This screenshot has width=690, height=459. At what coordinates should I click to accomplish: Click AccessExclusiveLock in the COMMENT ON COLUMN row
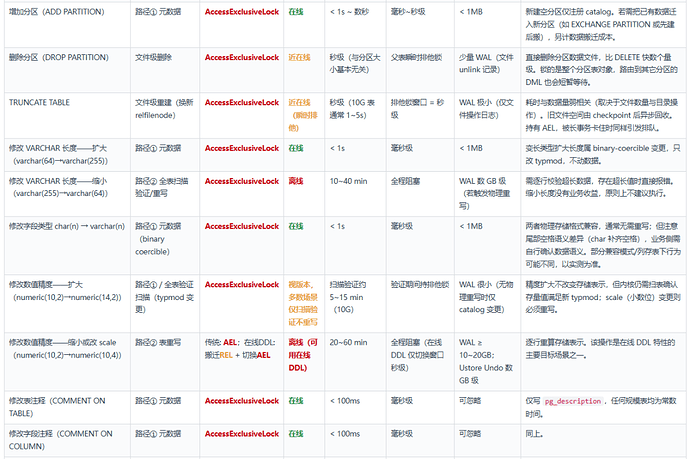pos(242,434)
